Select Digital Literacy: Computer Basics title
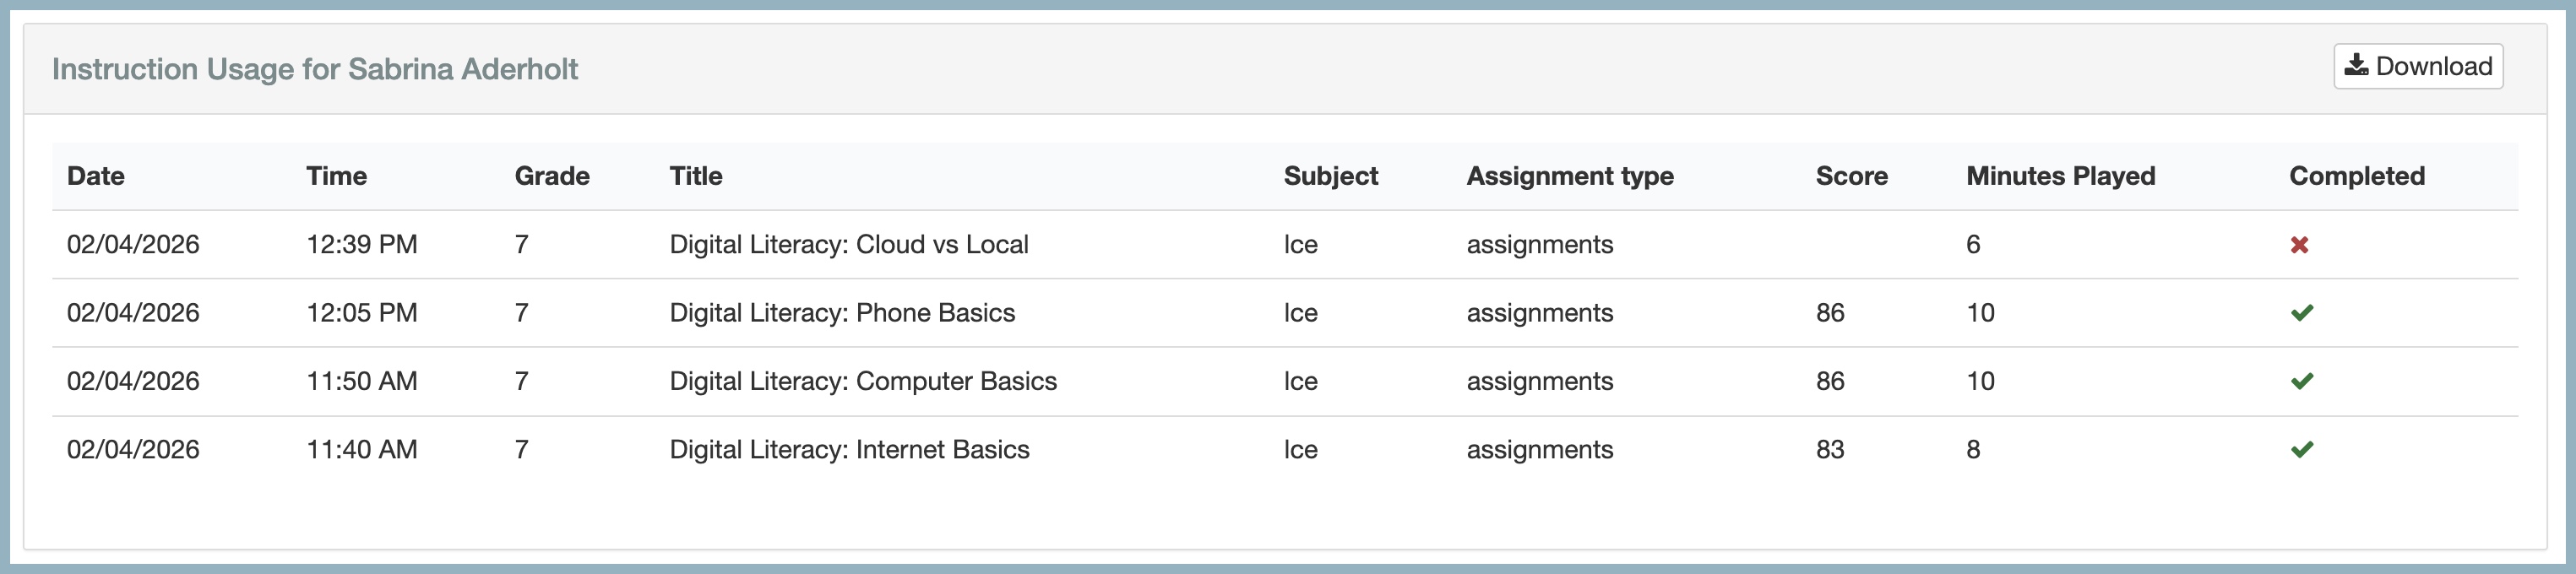The width and height of the screenshot is (2576, 574). click(x=862, y=381)
